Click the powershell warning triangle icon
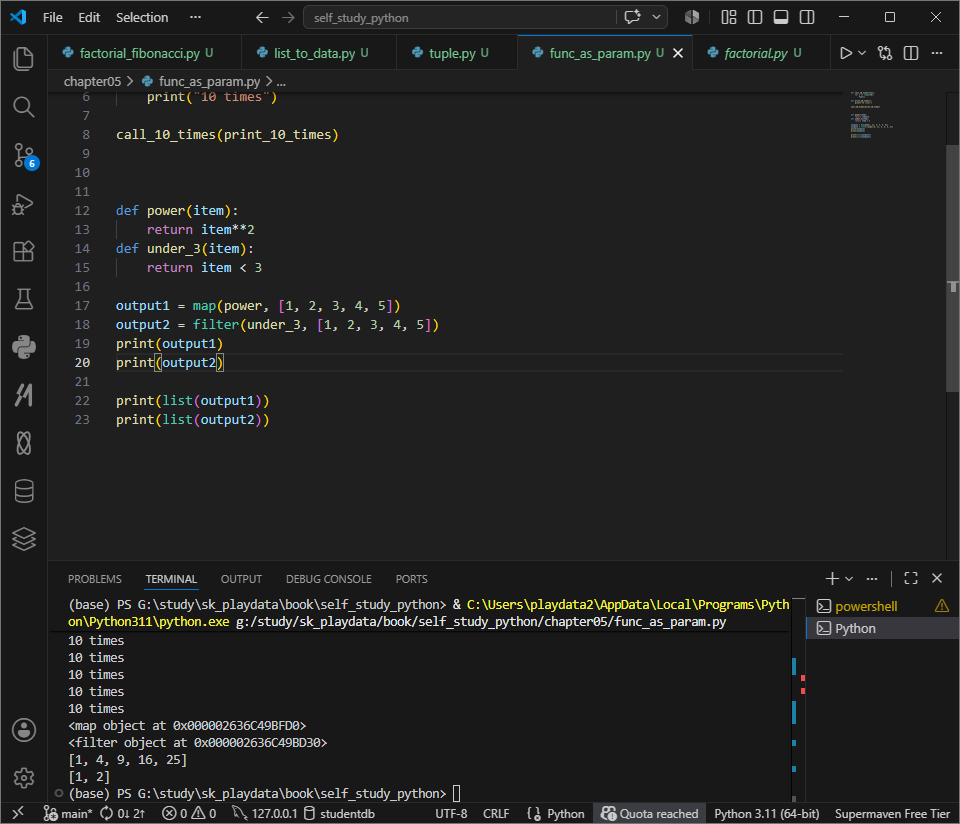This screenshot has width=960, height=824. (x=942, y=606)
